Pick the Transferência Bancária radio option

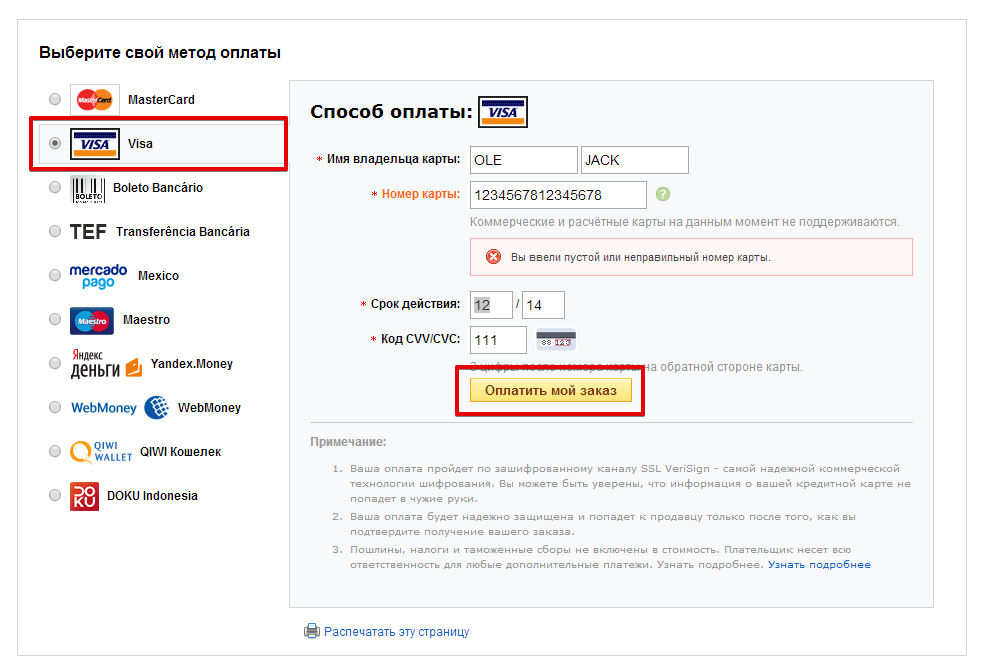tap(55, 231)
